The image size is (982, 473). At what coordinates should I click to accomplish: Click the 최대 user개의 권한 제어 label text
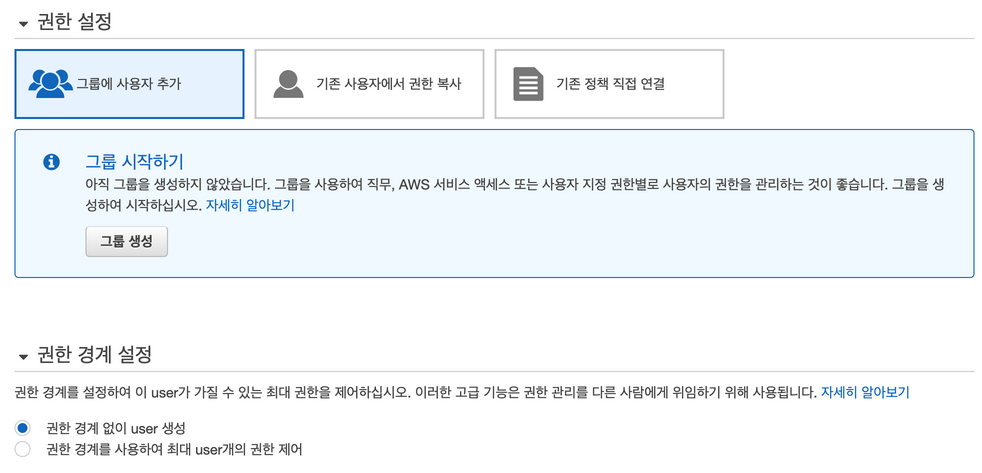point(174,449)
